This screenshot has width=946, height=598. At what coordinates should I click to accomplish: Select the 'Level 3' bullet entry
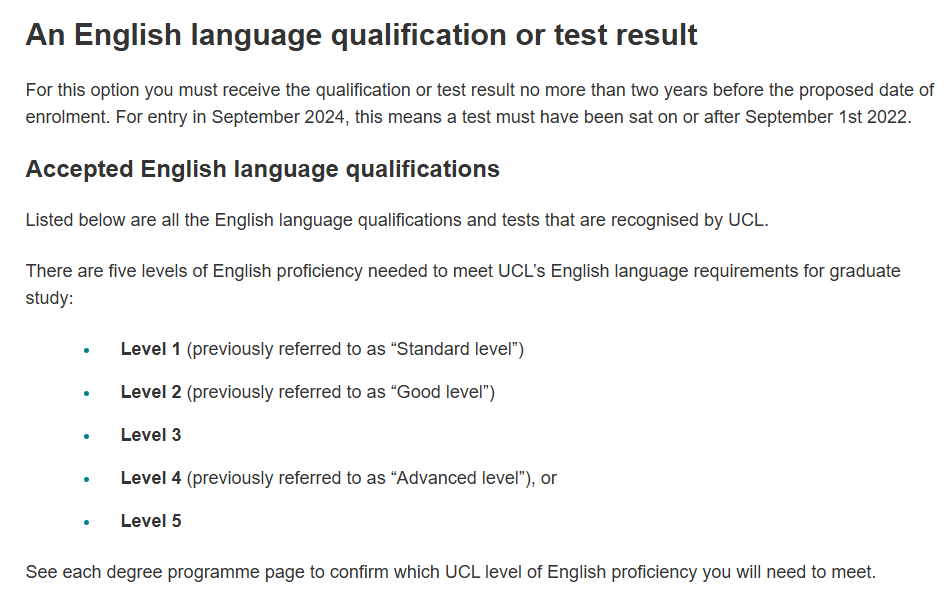coord(151,435)
